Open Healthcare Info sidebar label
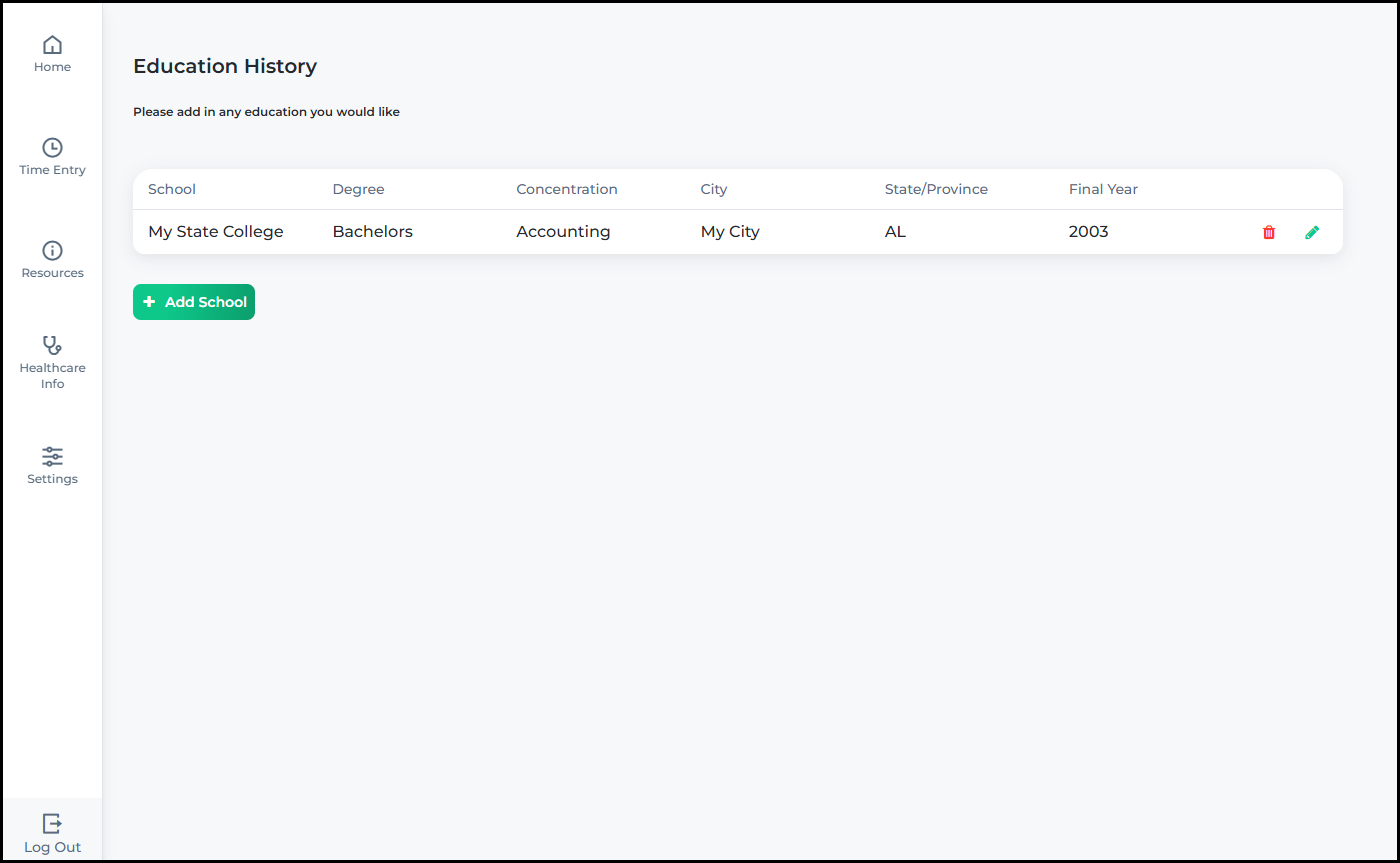Image resolution: width=1400 pixels, height=863 pixels. coord(52,376)
